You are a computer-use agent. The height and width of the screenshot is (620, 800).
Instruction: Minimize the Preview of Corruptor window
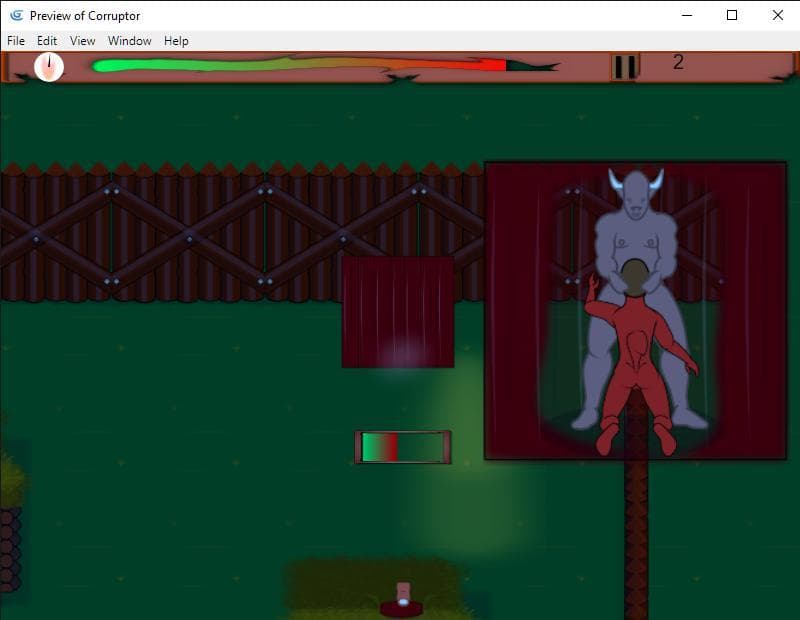687,15
